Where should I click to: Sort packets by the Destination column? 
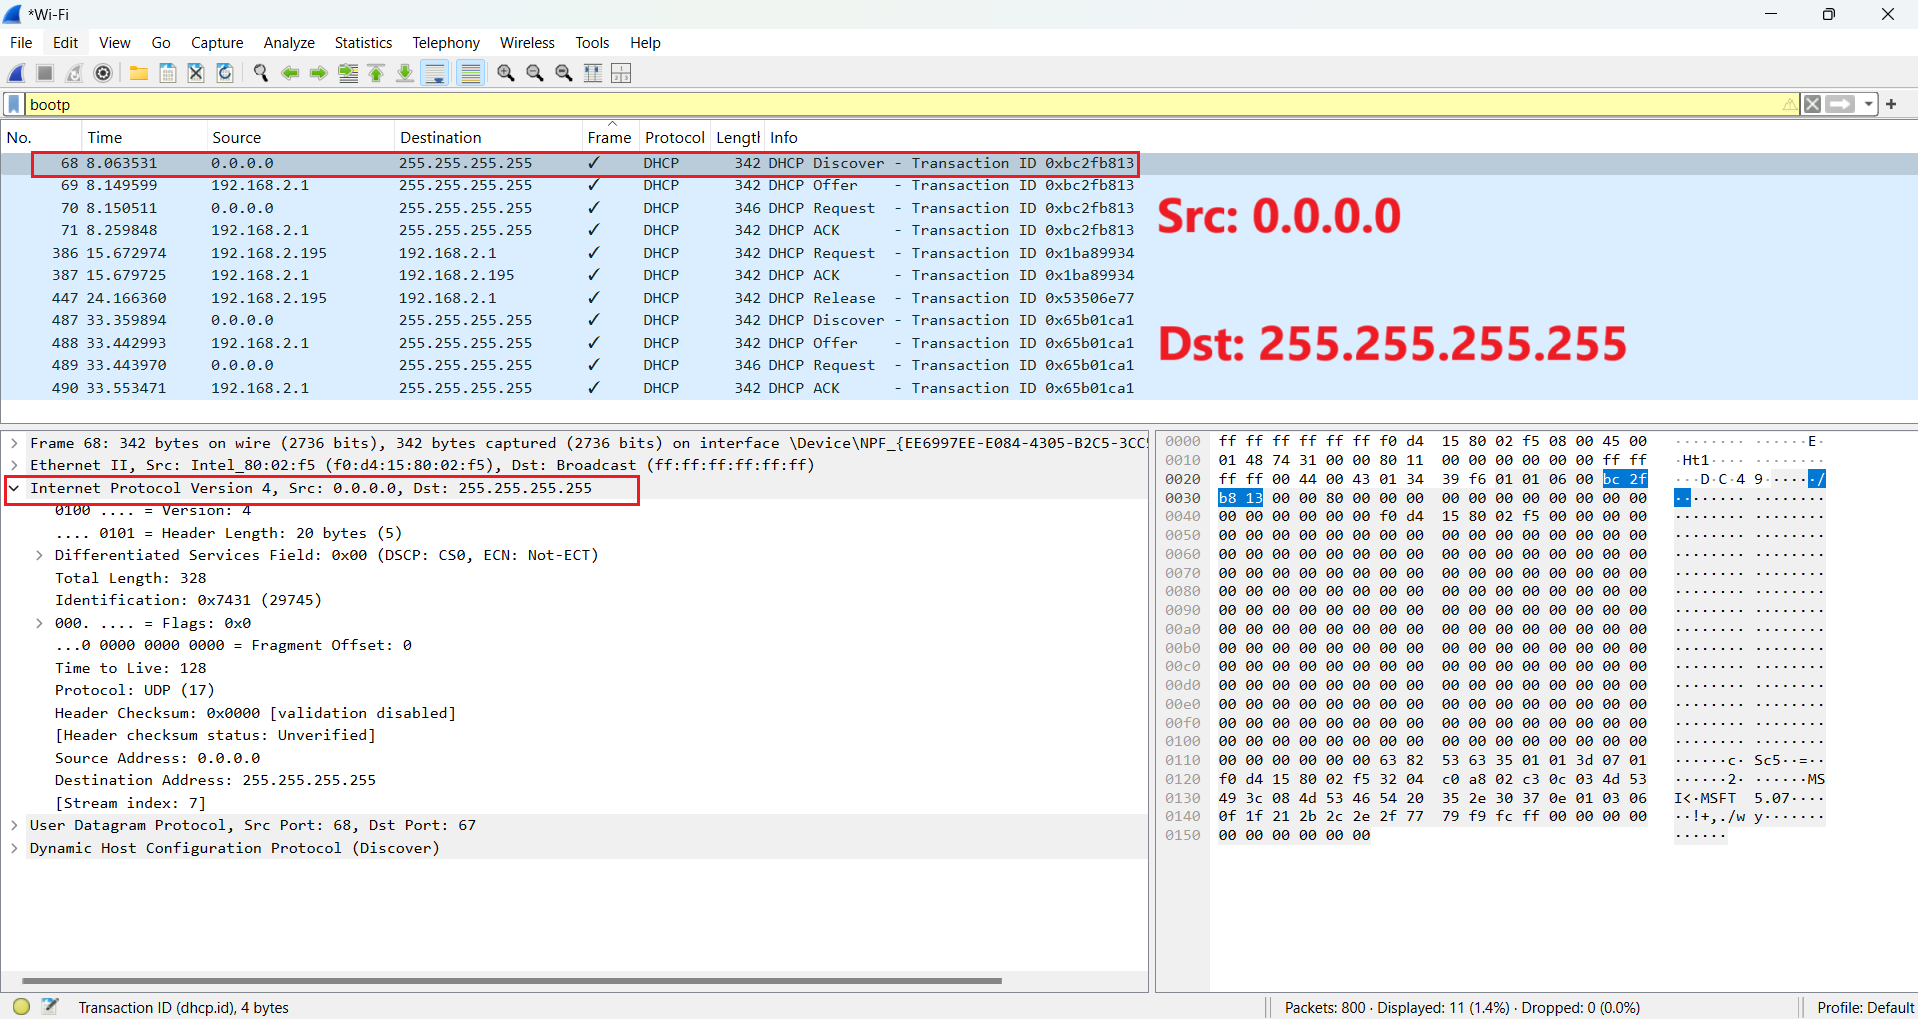tap(488, 138)
